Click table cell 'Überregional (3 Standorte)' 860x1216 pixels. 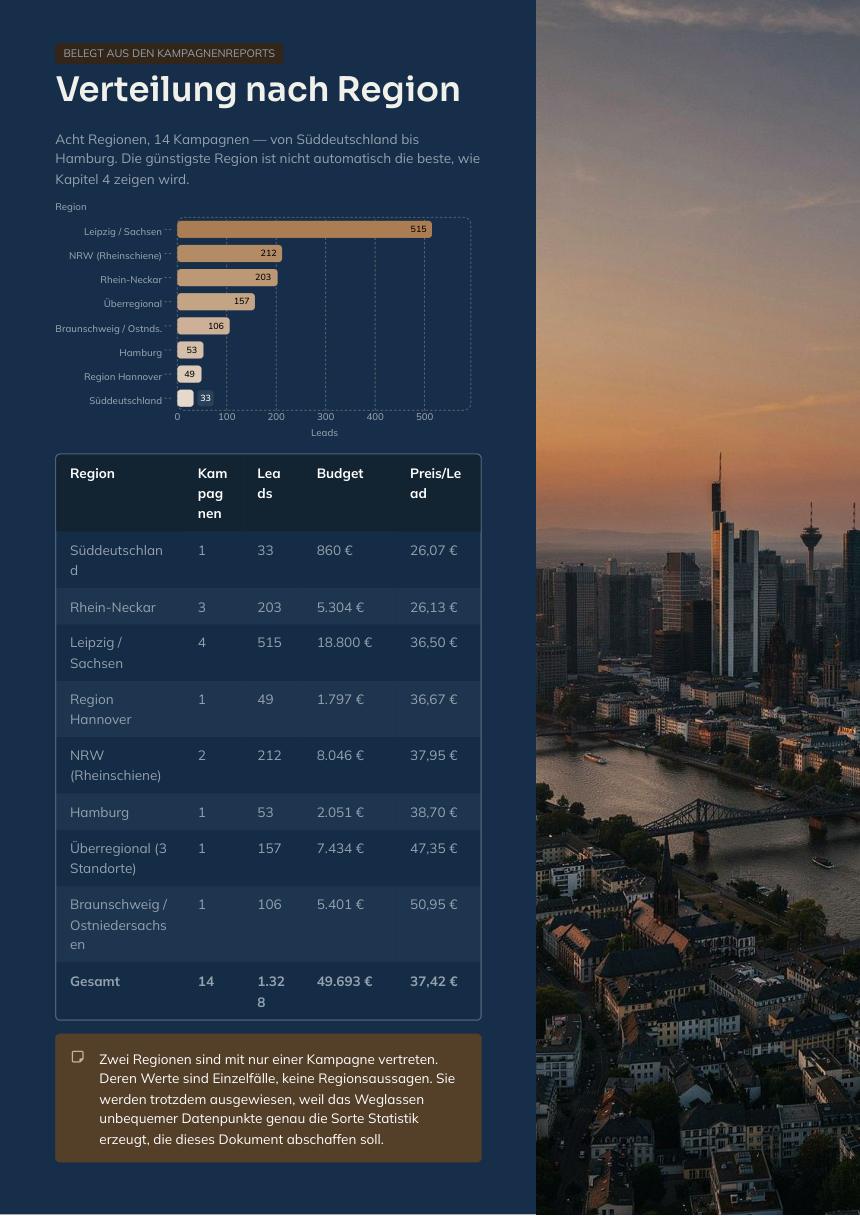click(118, 858)
